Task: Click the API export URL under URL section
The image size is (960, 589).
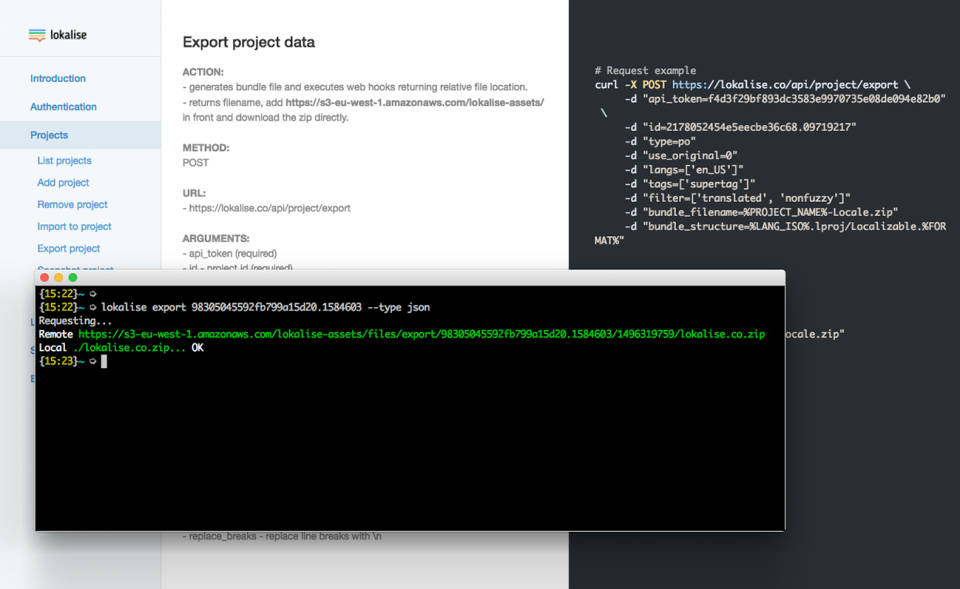Action: [269, 208]
